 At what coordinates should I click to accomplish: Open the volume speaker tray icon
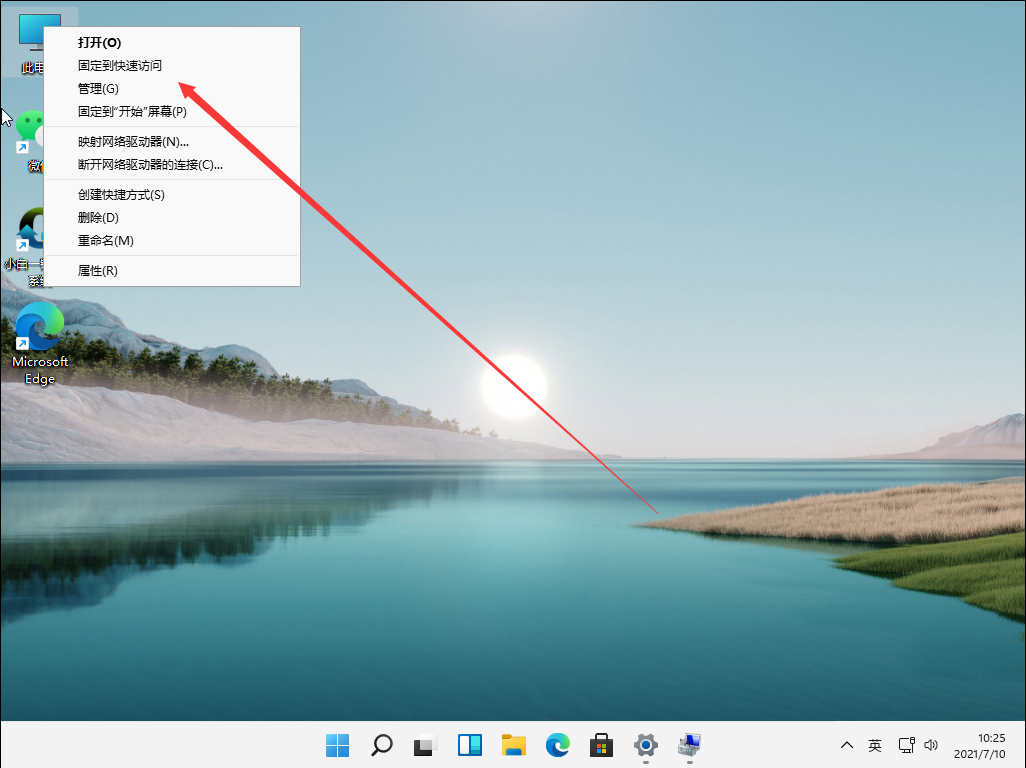931,745
